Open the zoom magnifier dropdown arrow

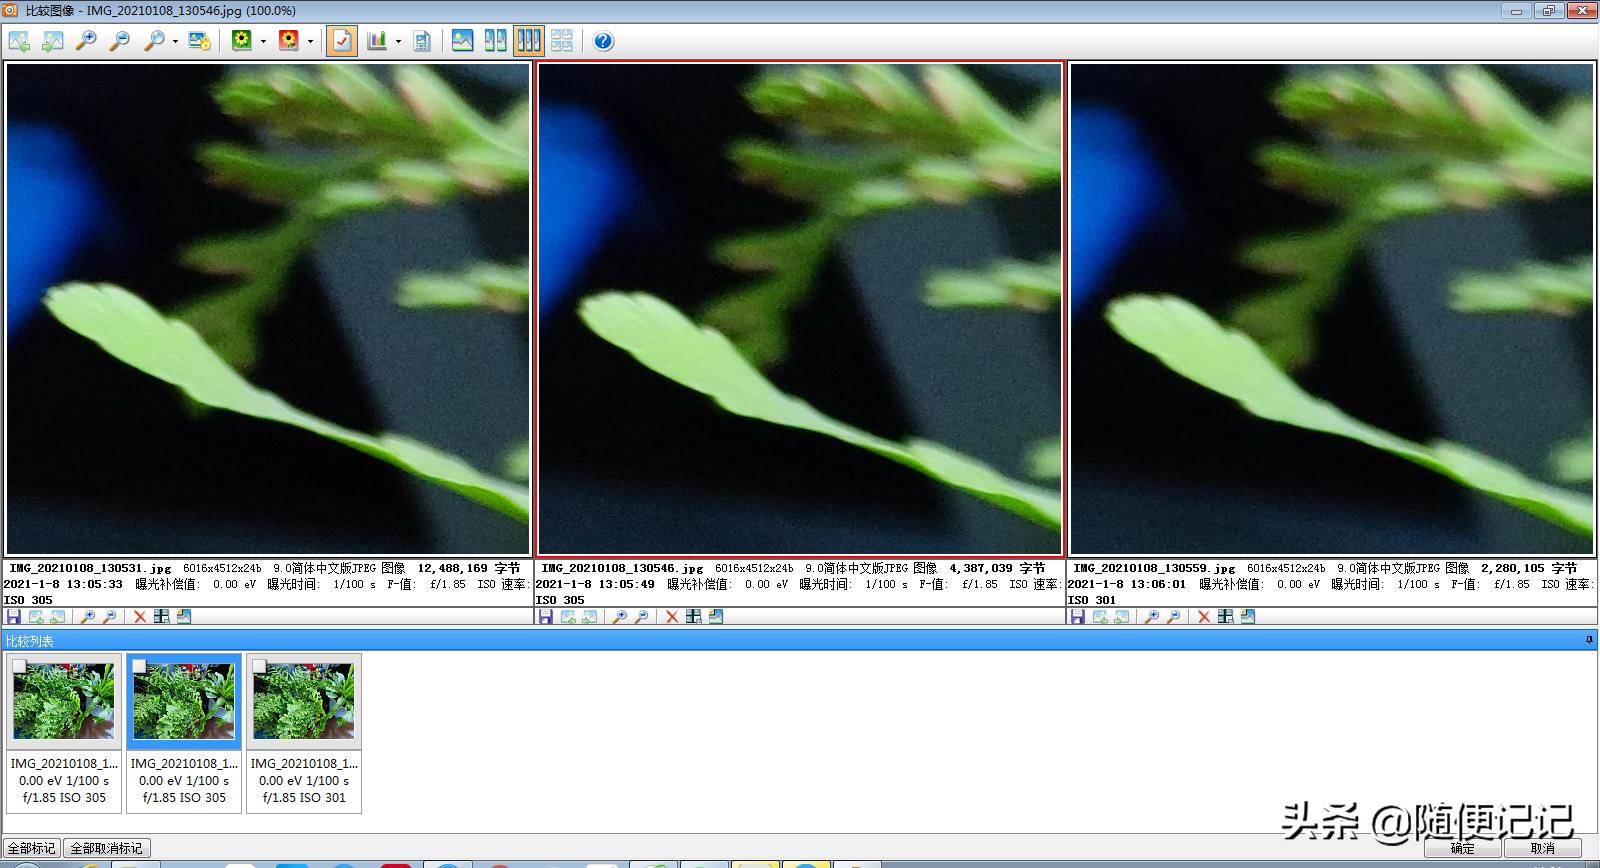point(175,41)
